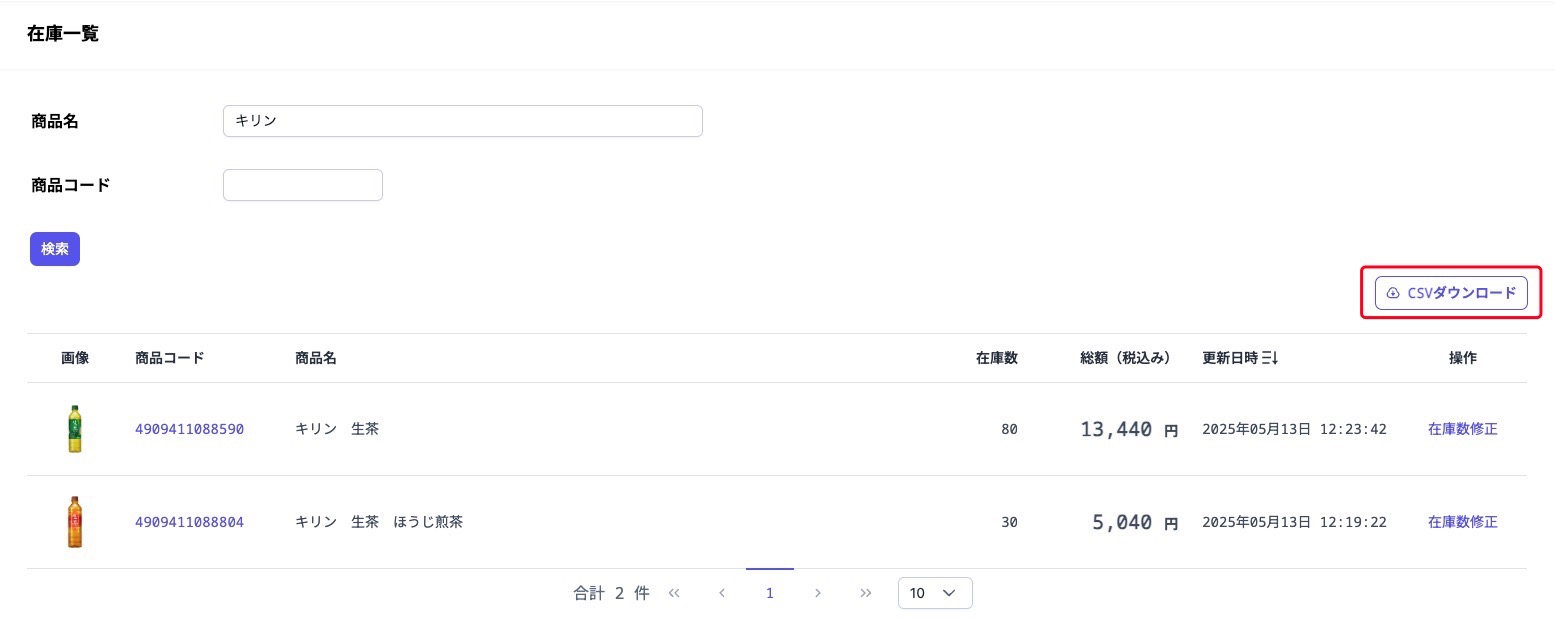Click the 在庫数 column header

[x=996, y=358]
